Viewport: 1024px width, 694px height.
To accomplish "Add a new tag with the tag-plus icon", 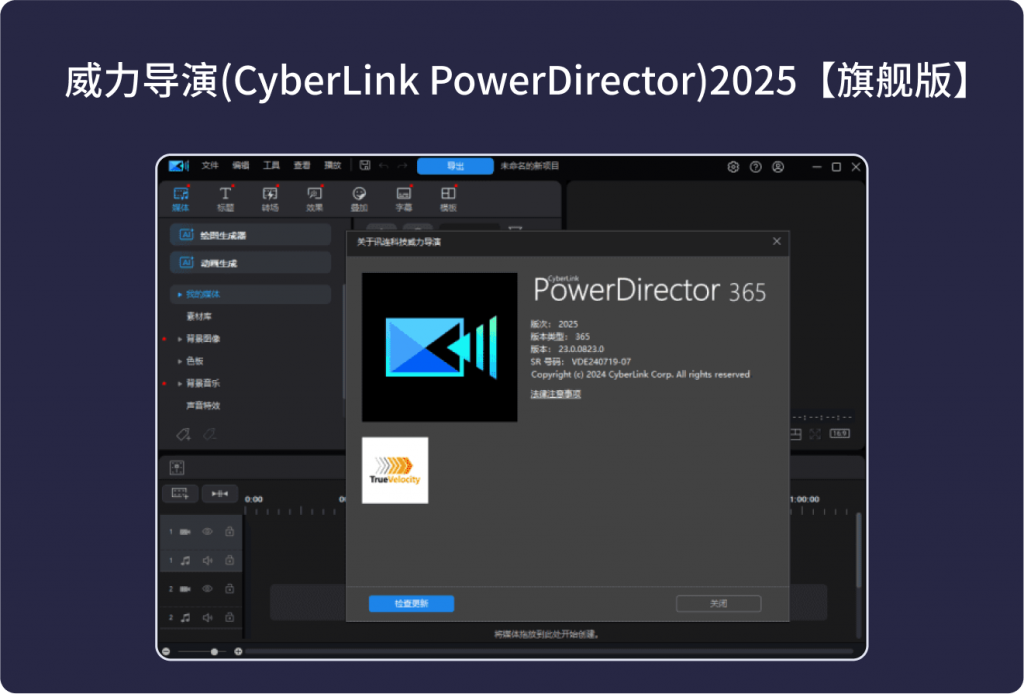I will (x=184, y=434).
